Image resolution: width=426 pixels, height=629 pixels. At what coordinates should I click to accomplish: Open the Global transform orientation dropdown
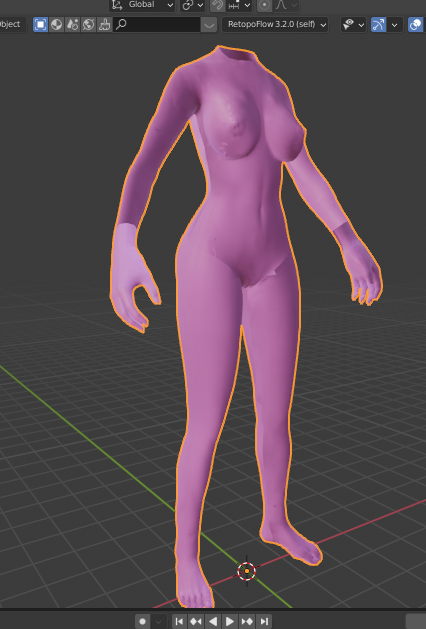[142, 5]
